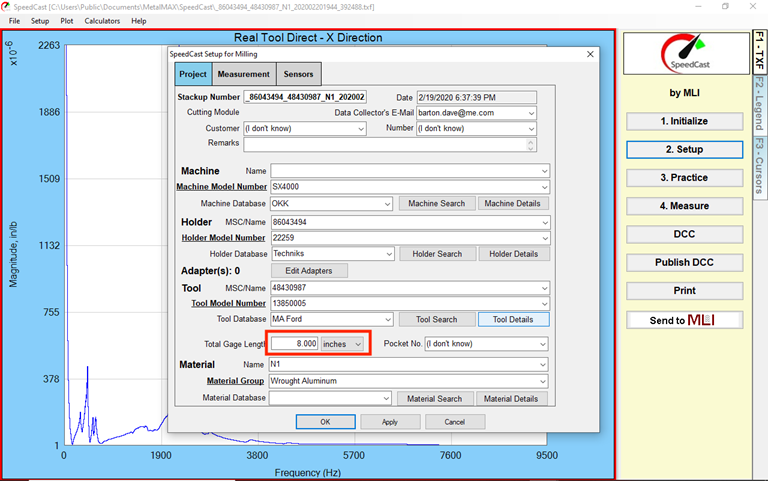
Task: Click the Edit Adapters button
Action: [x=309, y=270]
